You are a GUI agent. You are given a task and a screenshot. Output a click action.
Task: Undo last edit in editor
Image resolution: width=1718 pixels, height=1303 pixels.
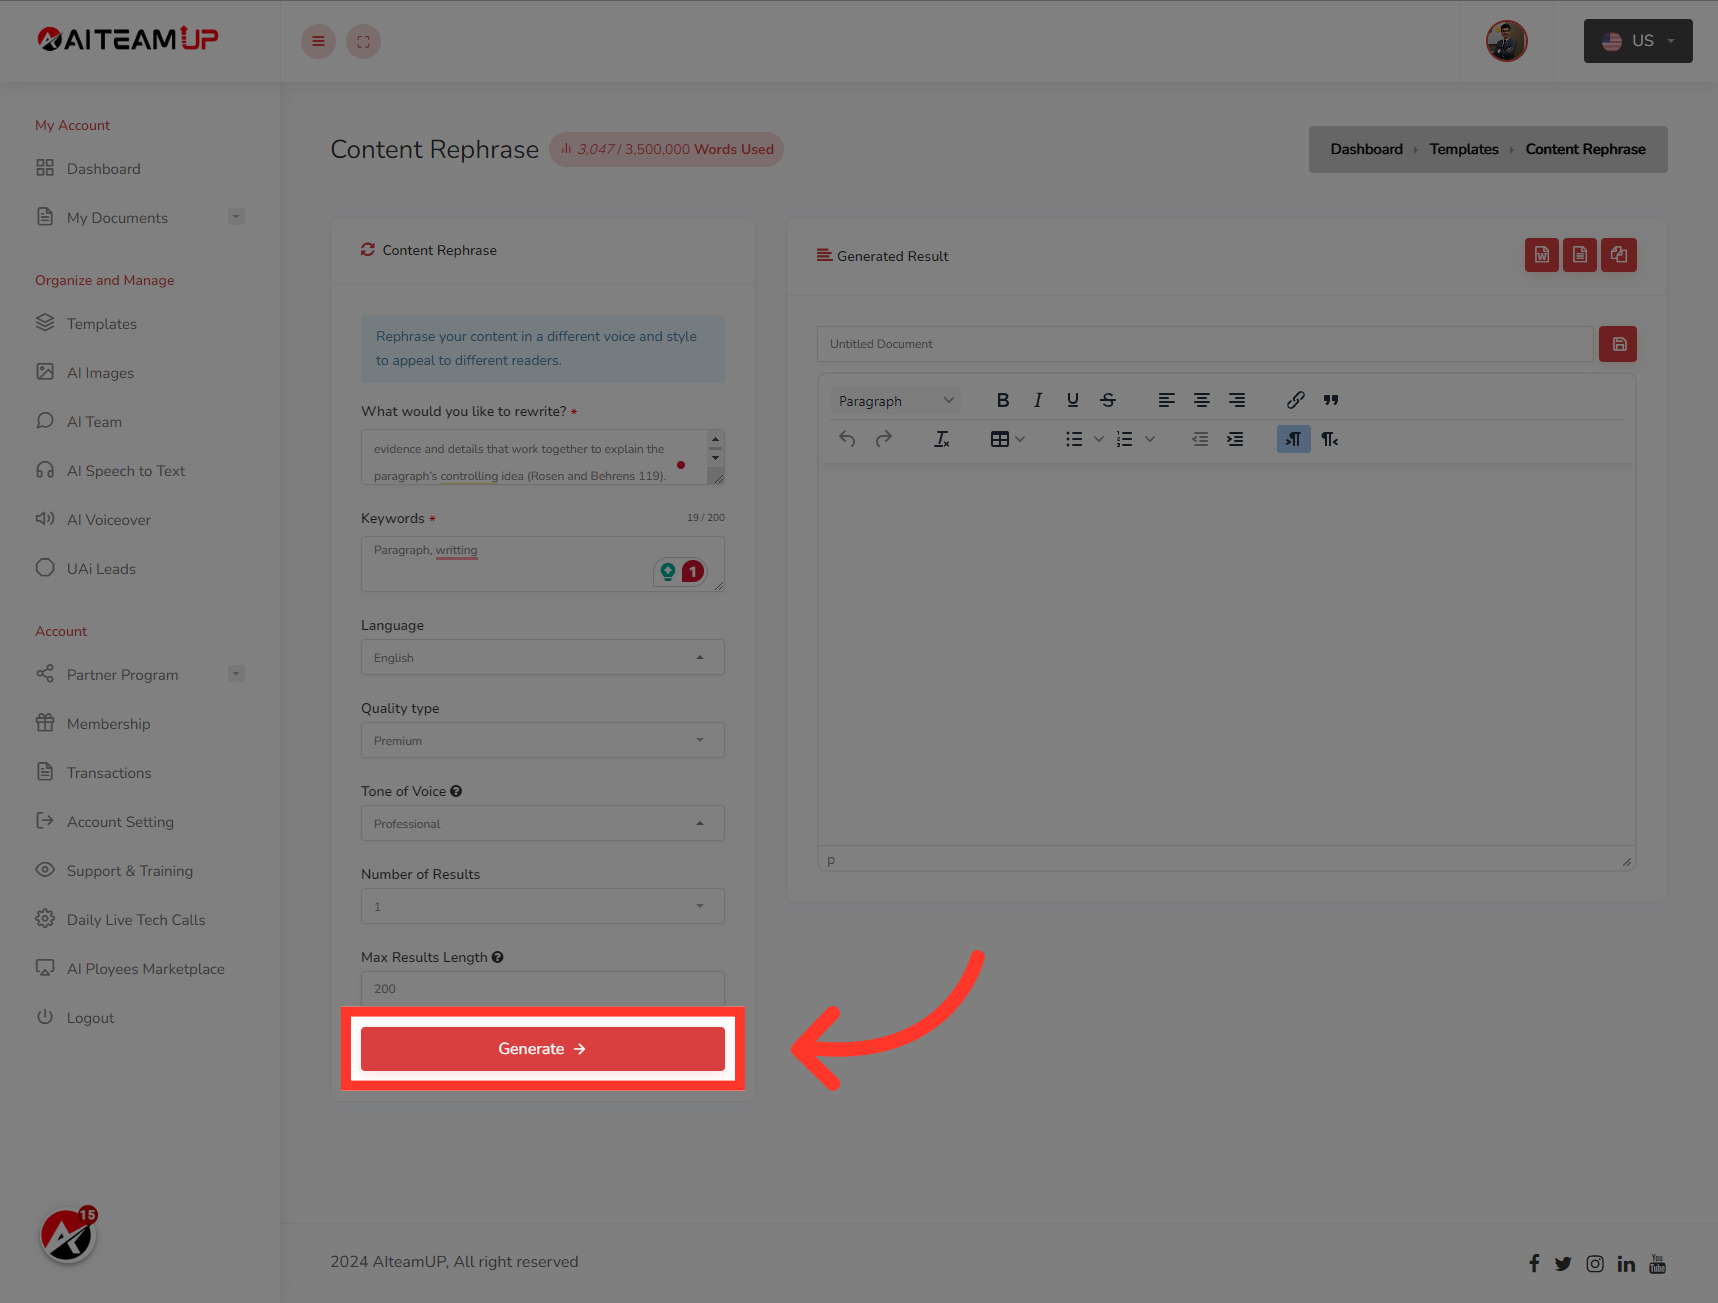pyautogui.click(x=847, y=439)
